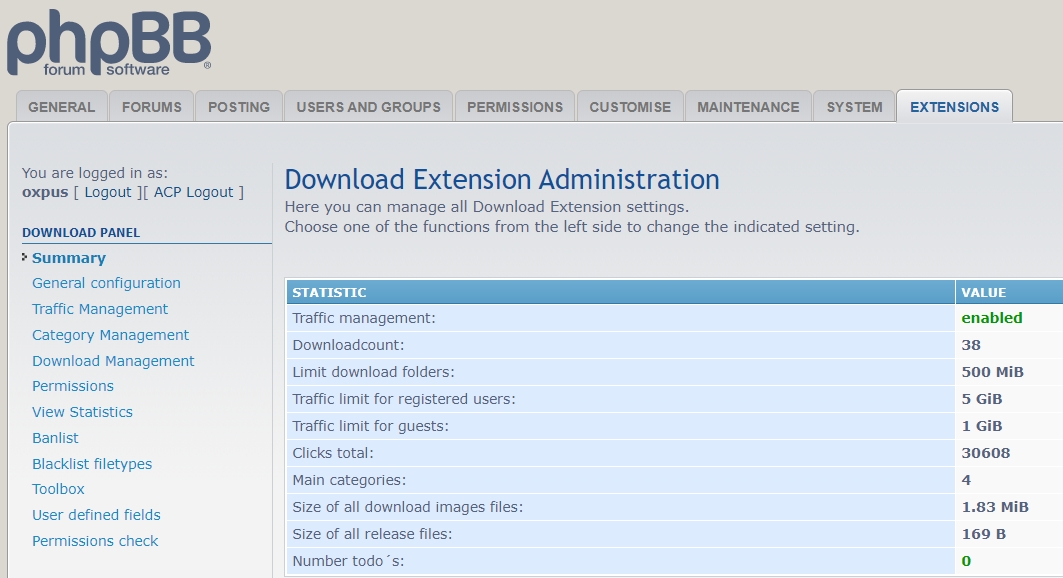
Task: Go to Users and Groups tab
Action: [x=368, y=107]
